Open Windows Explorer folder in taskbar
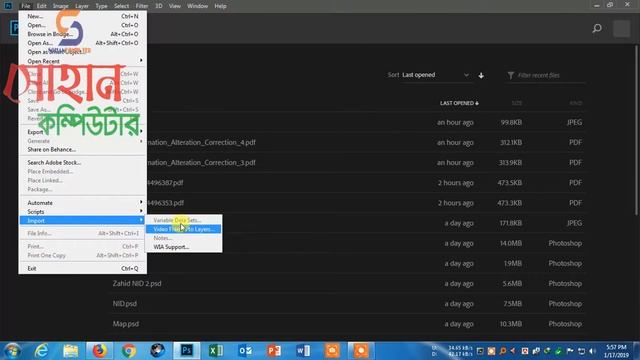Screen dimensions: 640x360 point(71,351)
